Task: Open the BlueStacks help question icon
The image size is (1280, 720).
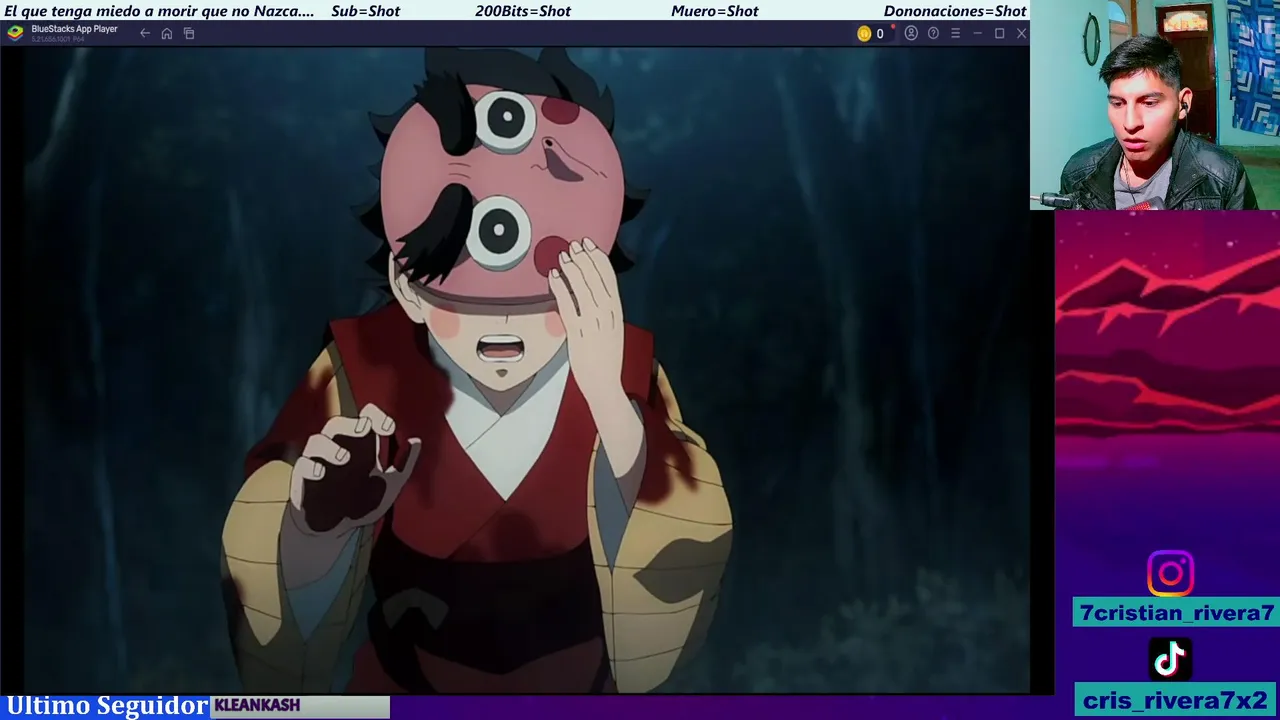Action: [933, 33]
